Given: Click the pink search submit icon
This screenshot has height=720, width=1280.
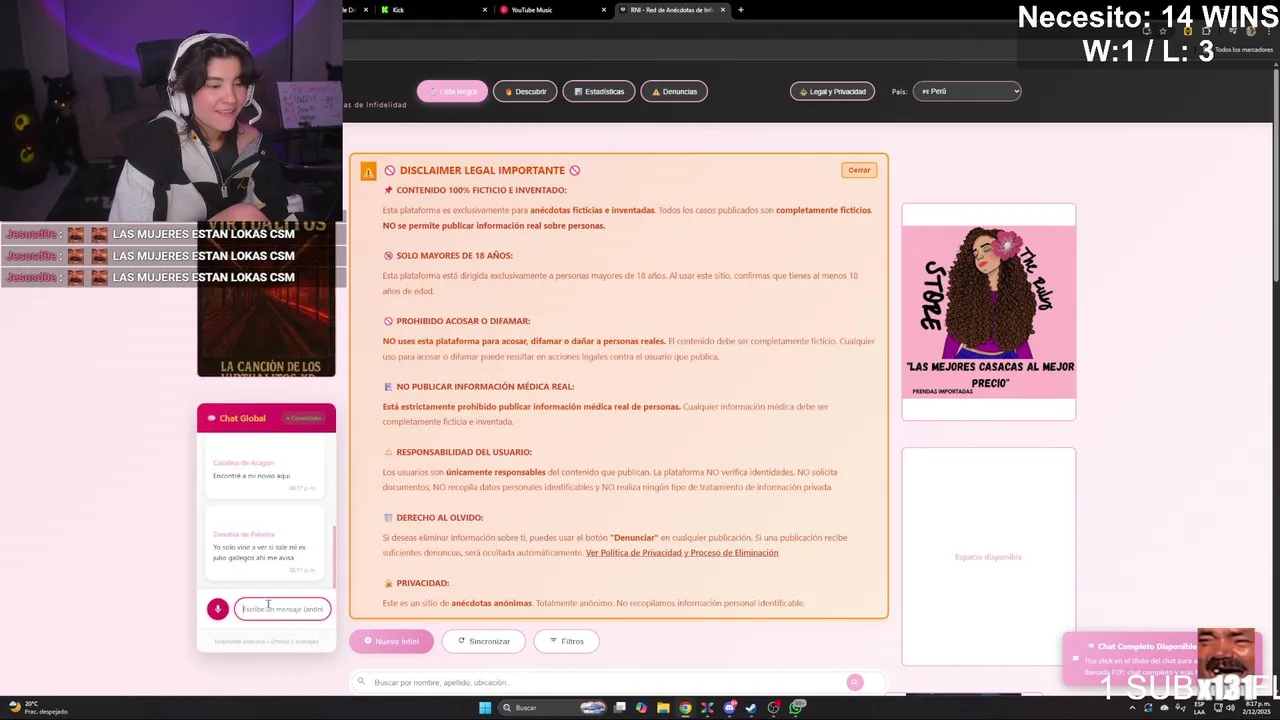Looking at the screenshot, I should [855, 682].
